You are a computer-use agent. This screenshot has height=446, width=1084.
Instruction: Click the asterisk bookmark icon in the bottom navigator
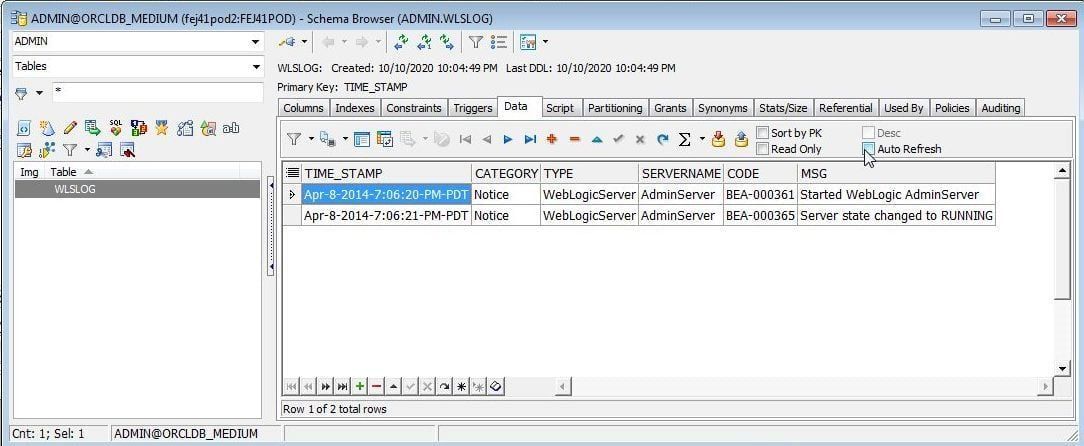461,387
